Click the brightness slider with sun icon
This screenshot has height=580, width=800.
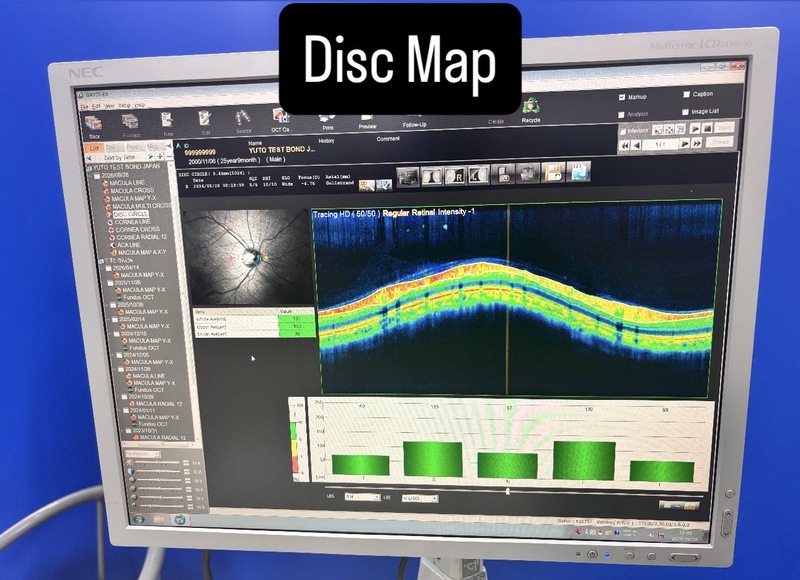click(x=158, y=462)
